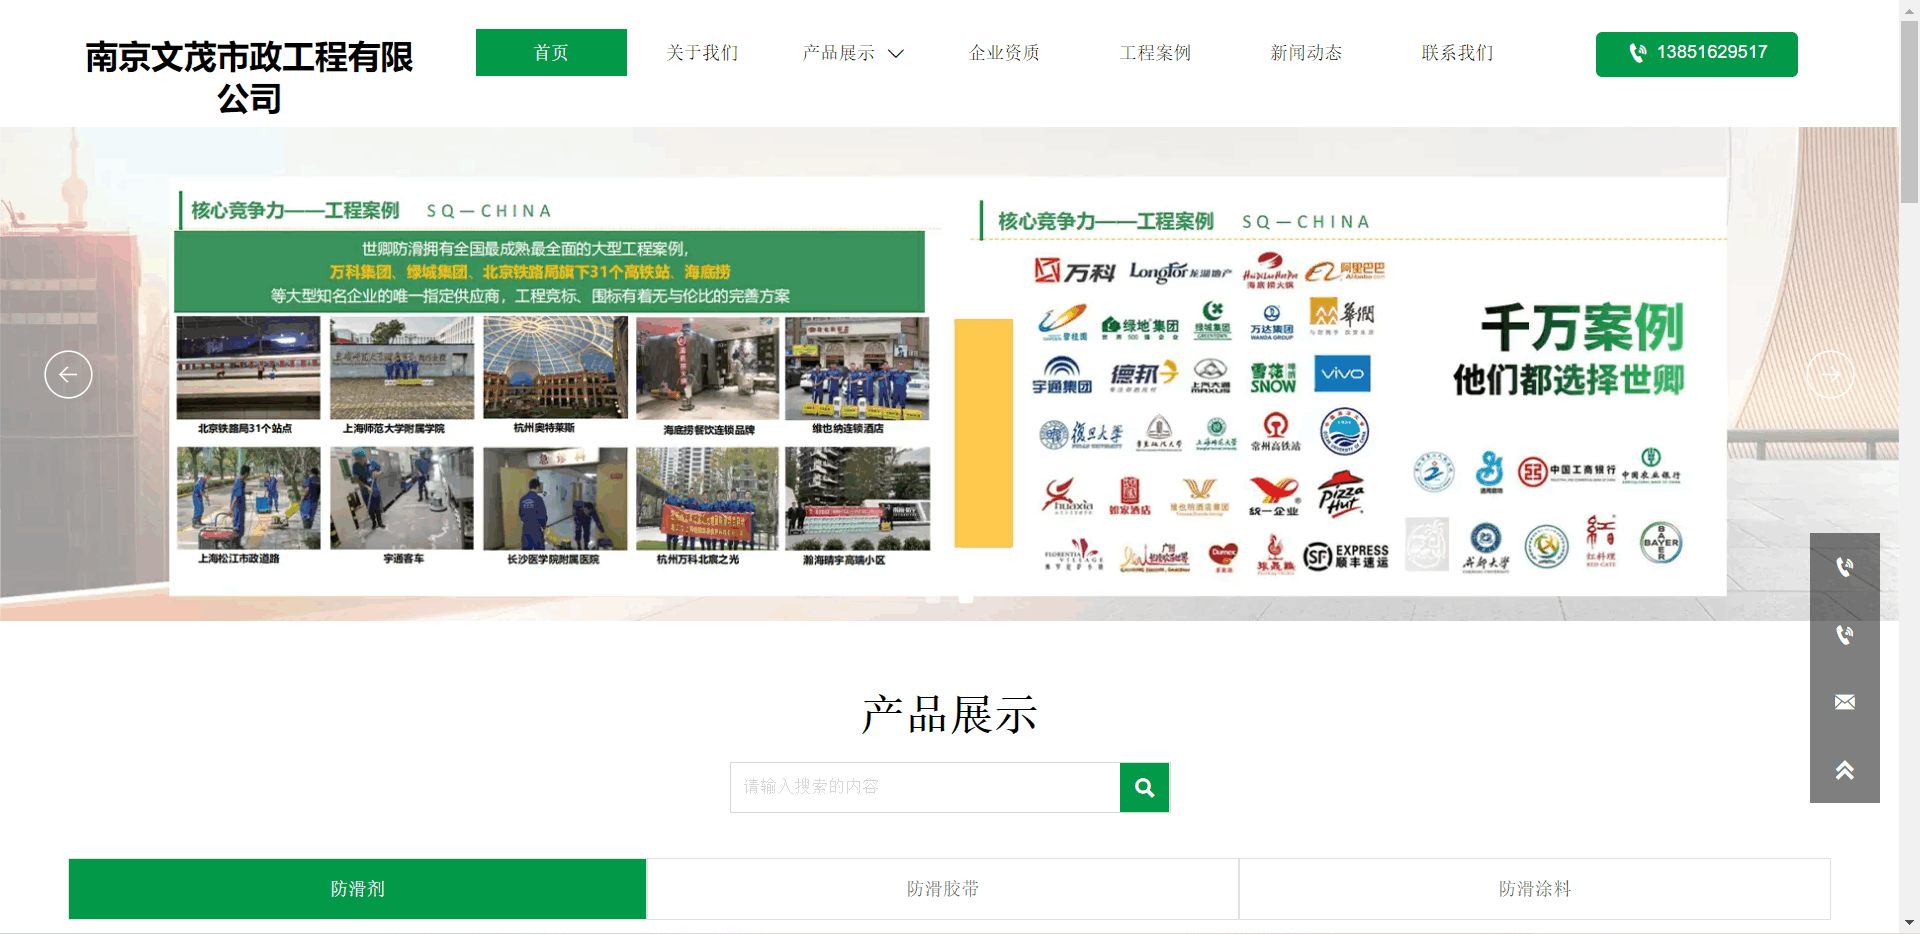Expand the 产品展示 dropdown chevron
The image size is (1920, 934).
[896, 53]
